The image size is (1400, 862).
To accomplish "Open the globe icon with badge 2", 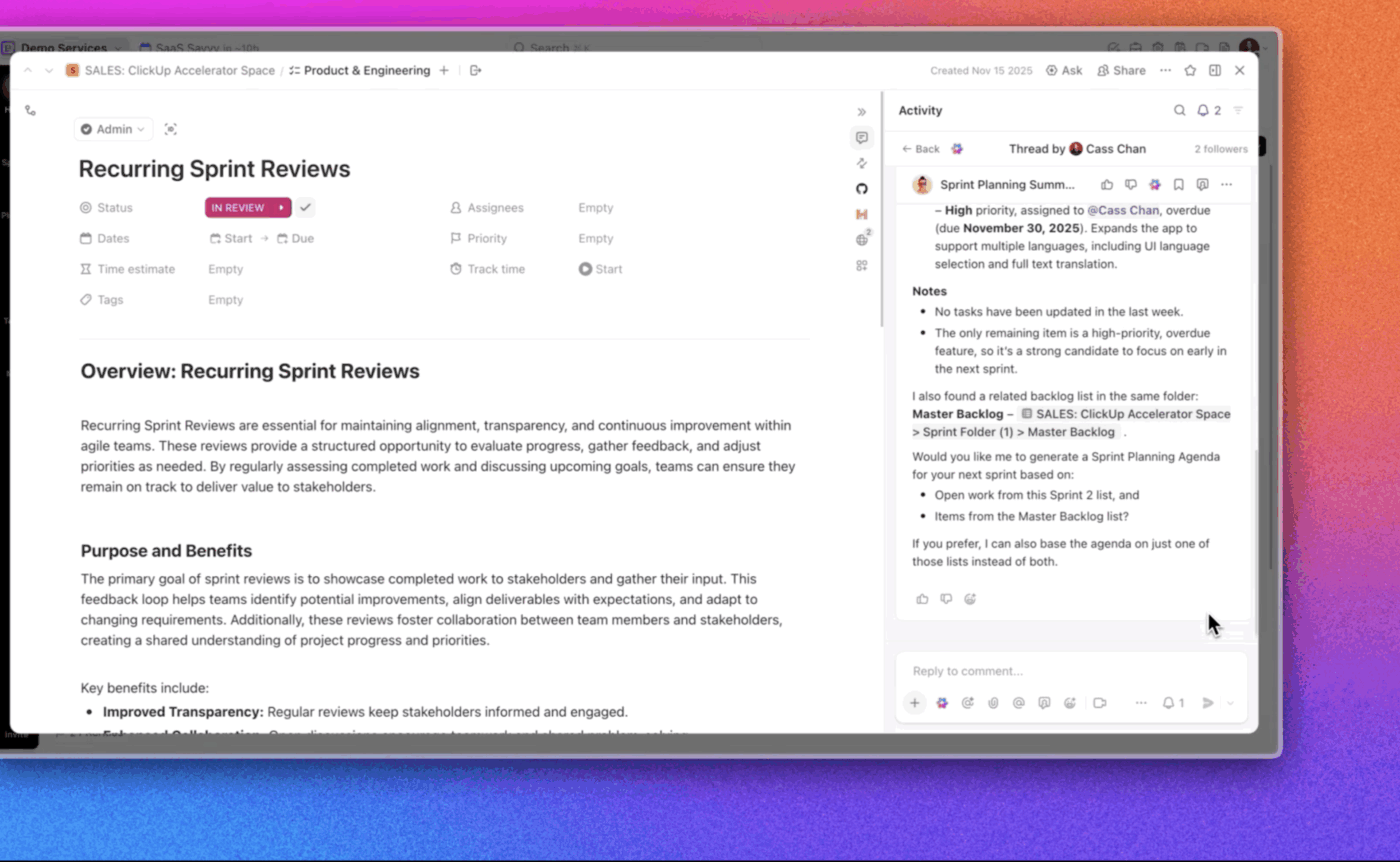I will click(863, 239).
